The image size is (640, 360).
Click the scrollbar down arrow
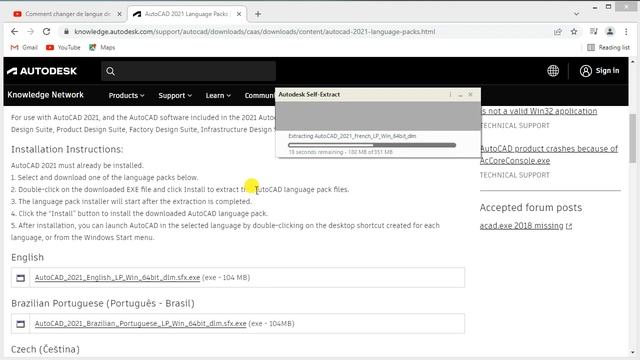pyautogui.click(x=633, y=352)
